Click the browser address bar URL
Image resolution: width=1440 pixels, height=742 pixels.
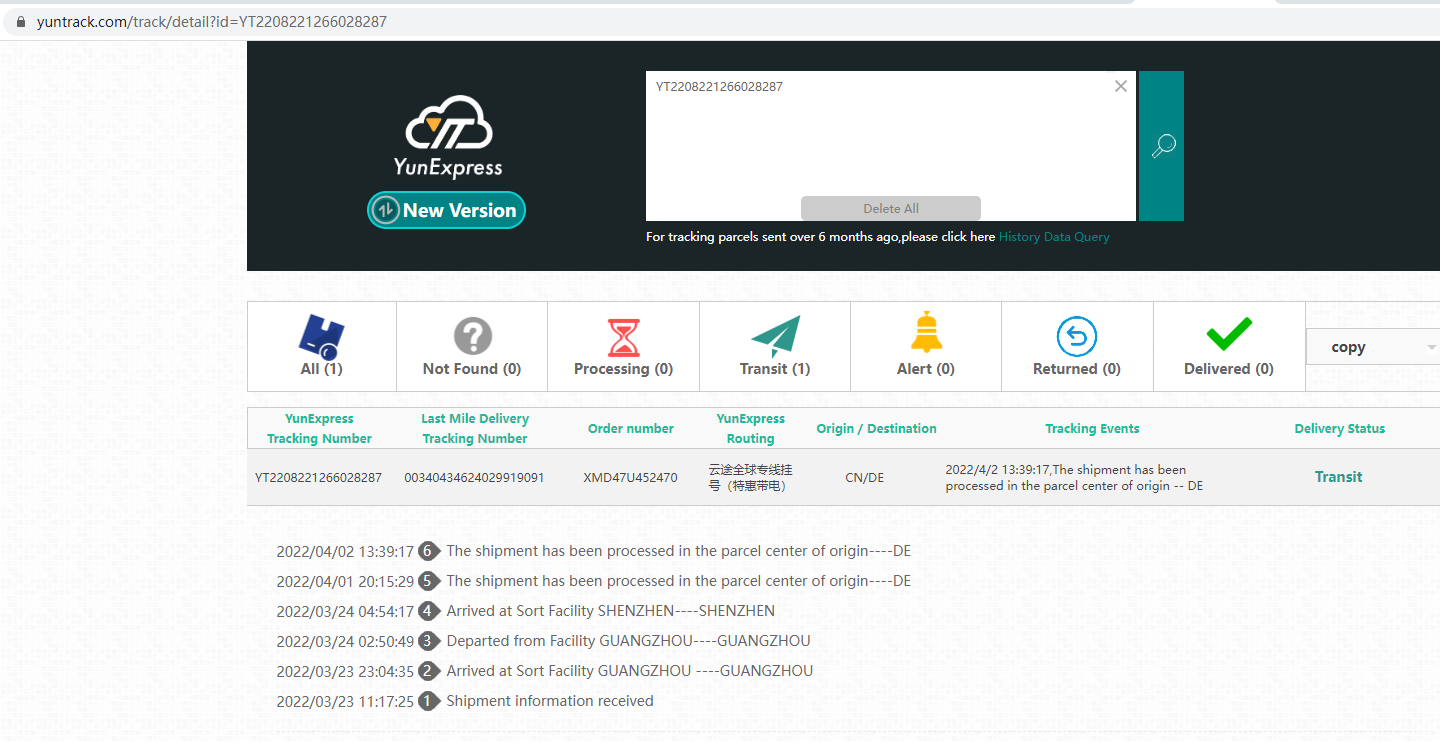212,21
